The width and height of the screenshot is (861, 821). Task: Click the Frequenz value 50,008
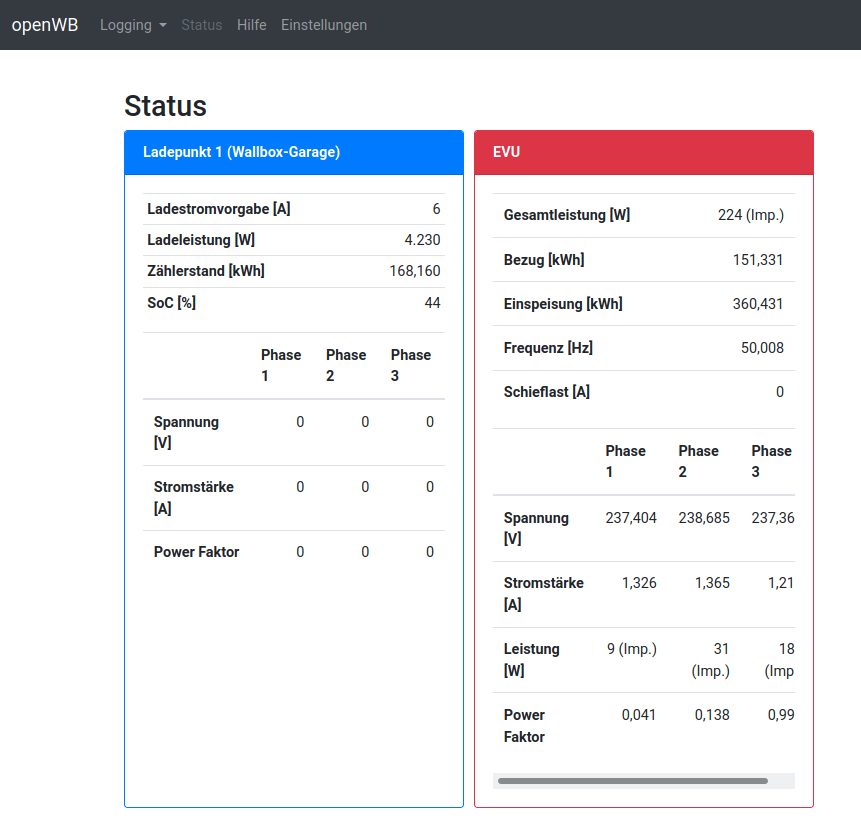point(762,348)
